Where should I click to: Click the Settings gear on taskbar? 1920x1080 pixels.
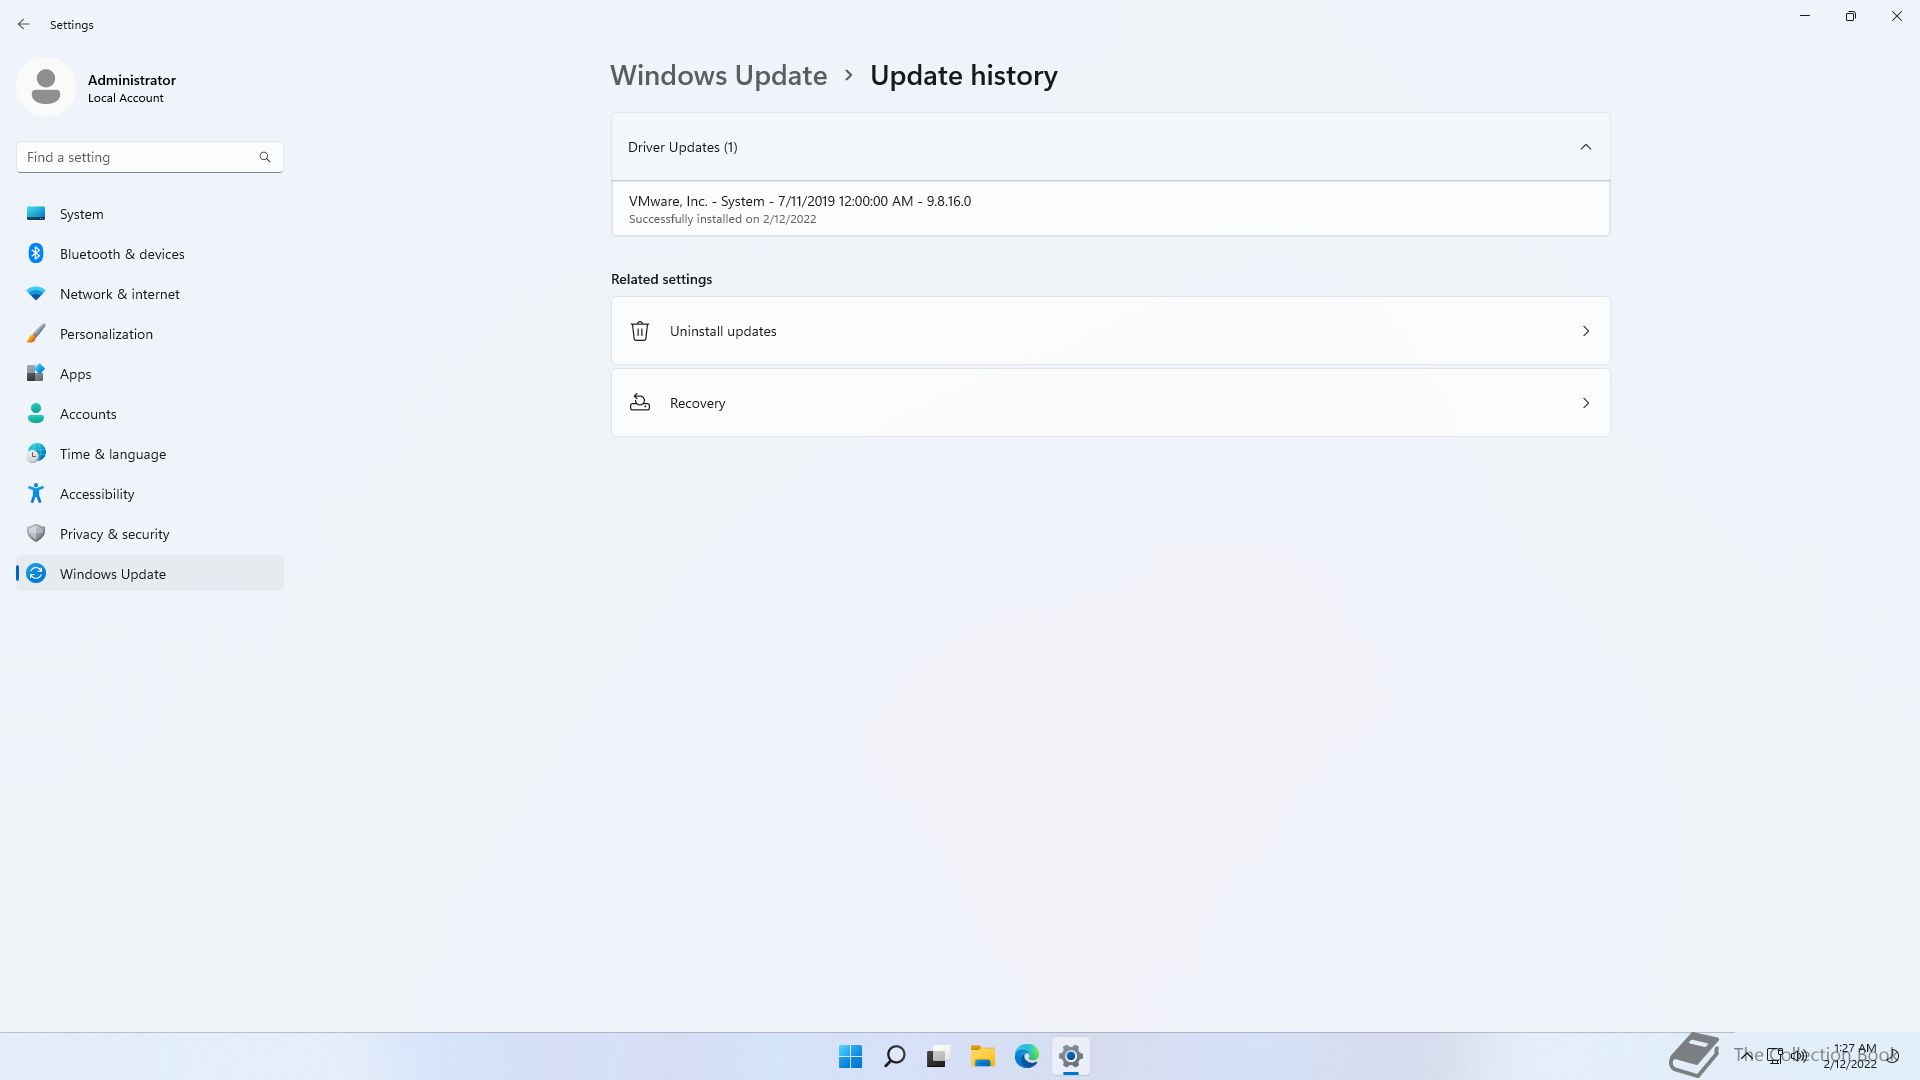(x=1071, y=1056)
